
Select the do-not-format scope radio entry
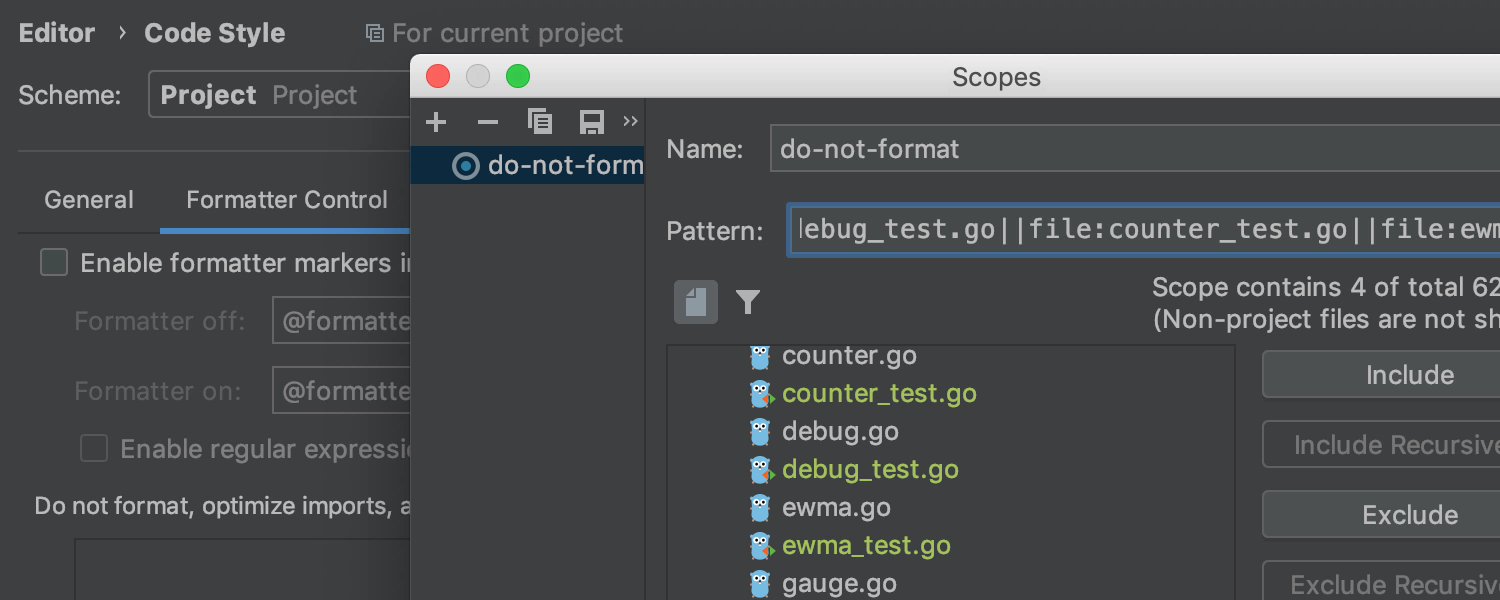(466, 166)
